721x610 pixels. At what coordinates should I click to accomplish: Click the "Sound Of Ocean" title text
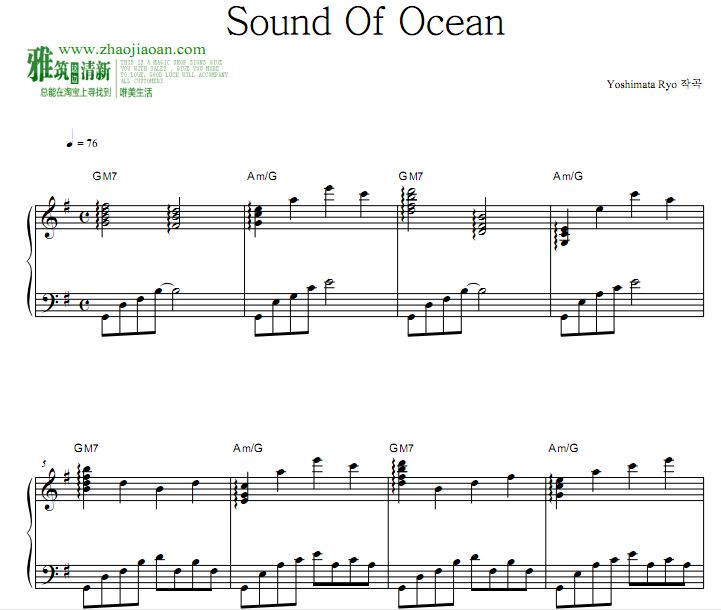click(x=365, y=21)
